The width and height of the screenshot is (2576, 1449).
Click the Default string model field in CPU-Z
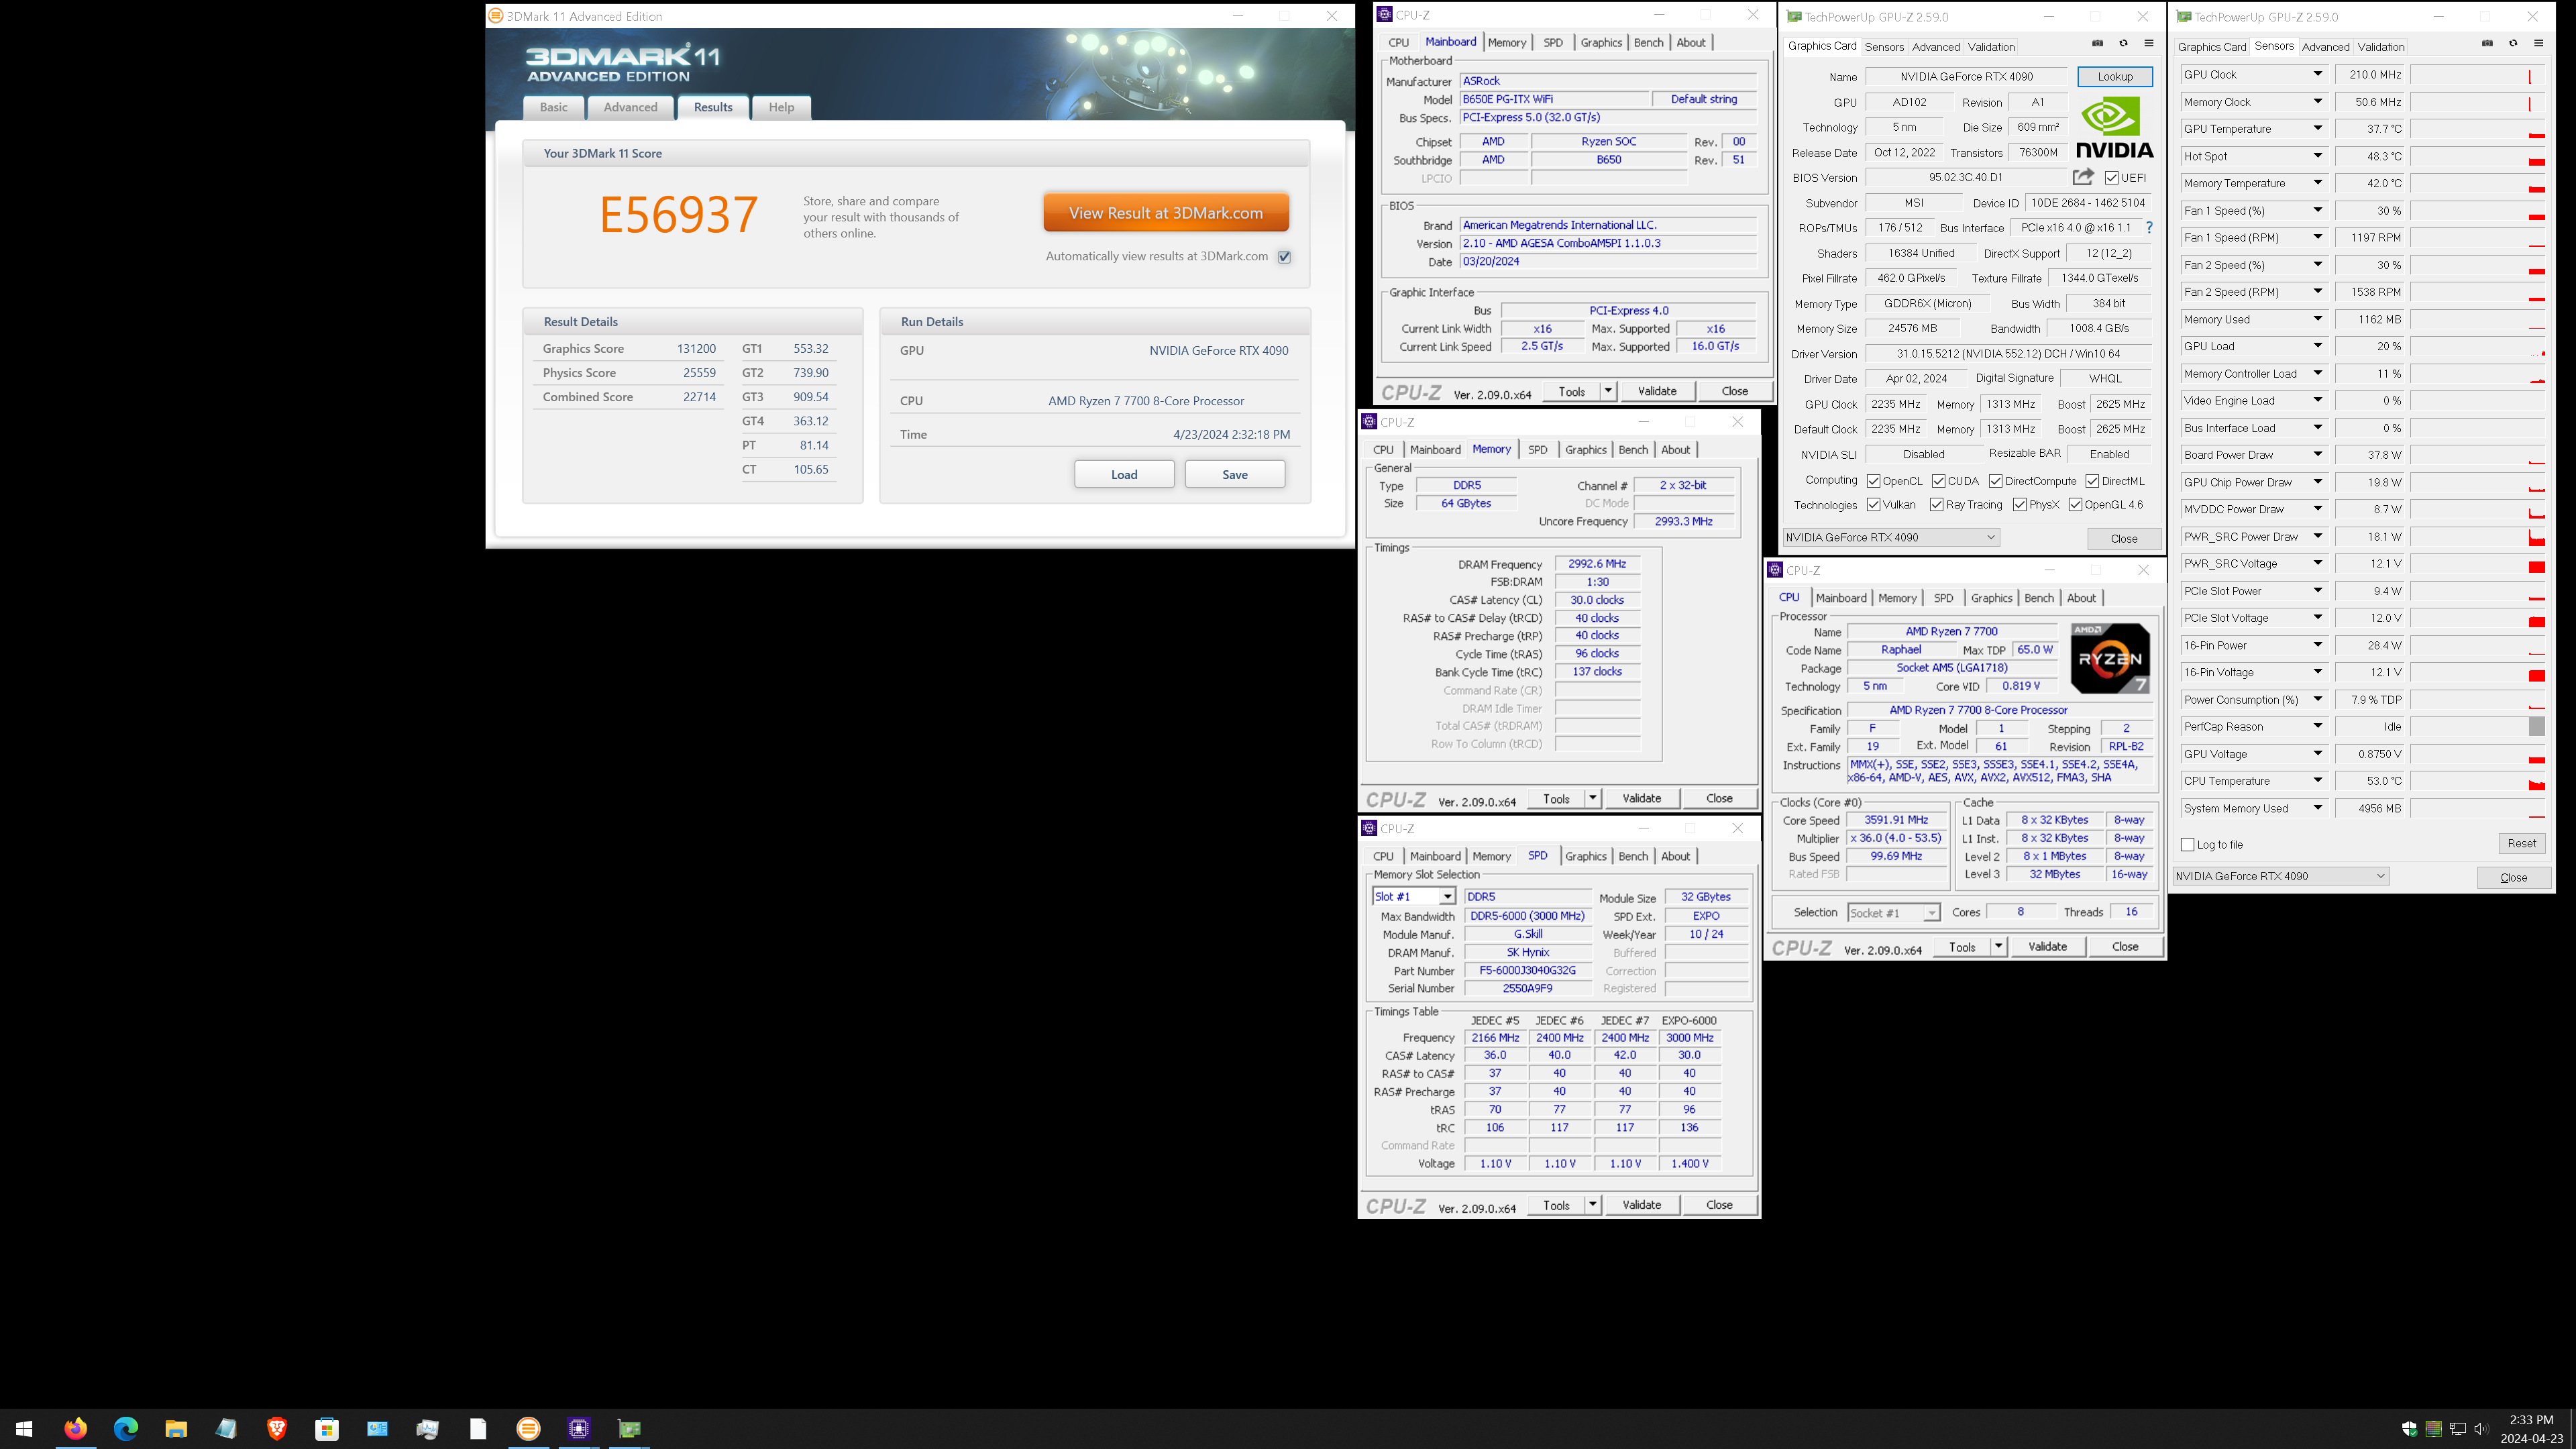1704,99
